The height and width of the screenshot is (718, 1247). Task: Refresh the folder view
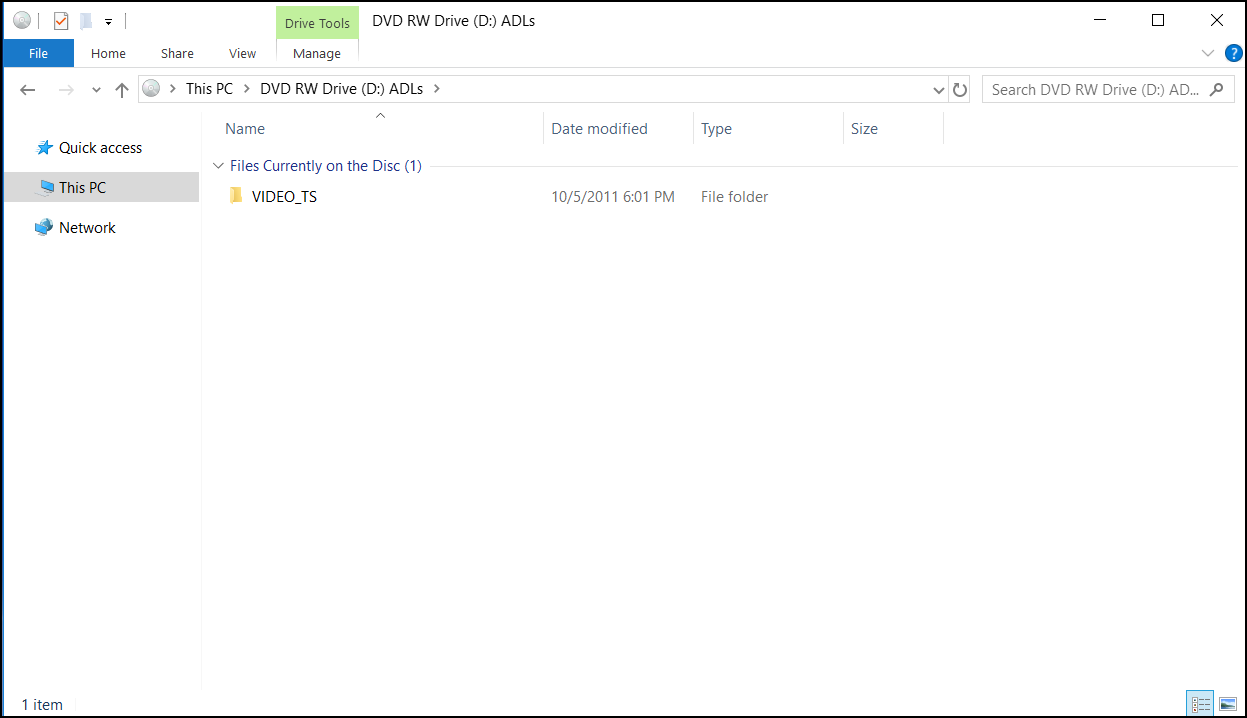(x=960, y=89)
